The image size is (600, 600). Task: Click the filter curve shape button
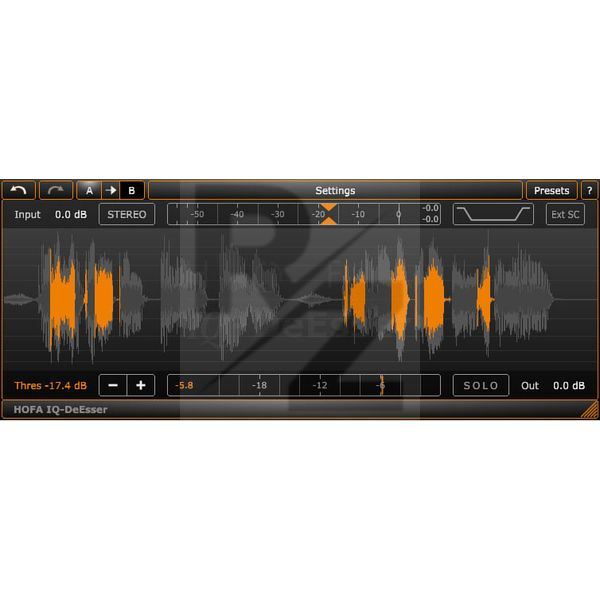coord(493,214)
